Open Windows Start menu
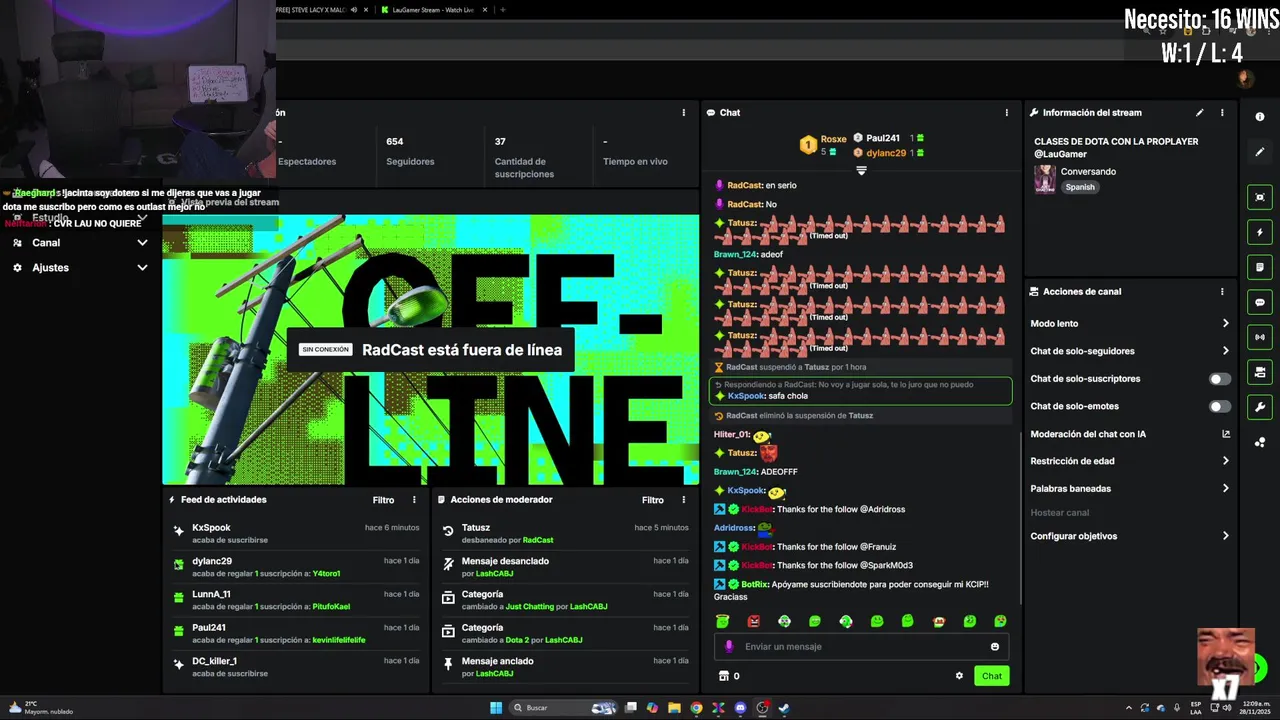The image size is (1280, 720). [x=495, y=708]
